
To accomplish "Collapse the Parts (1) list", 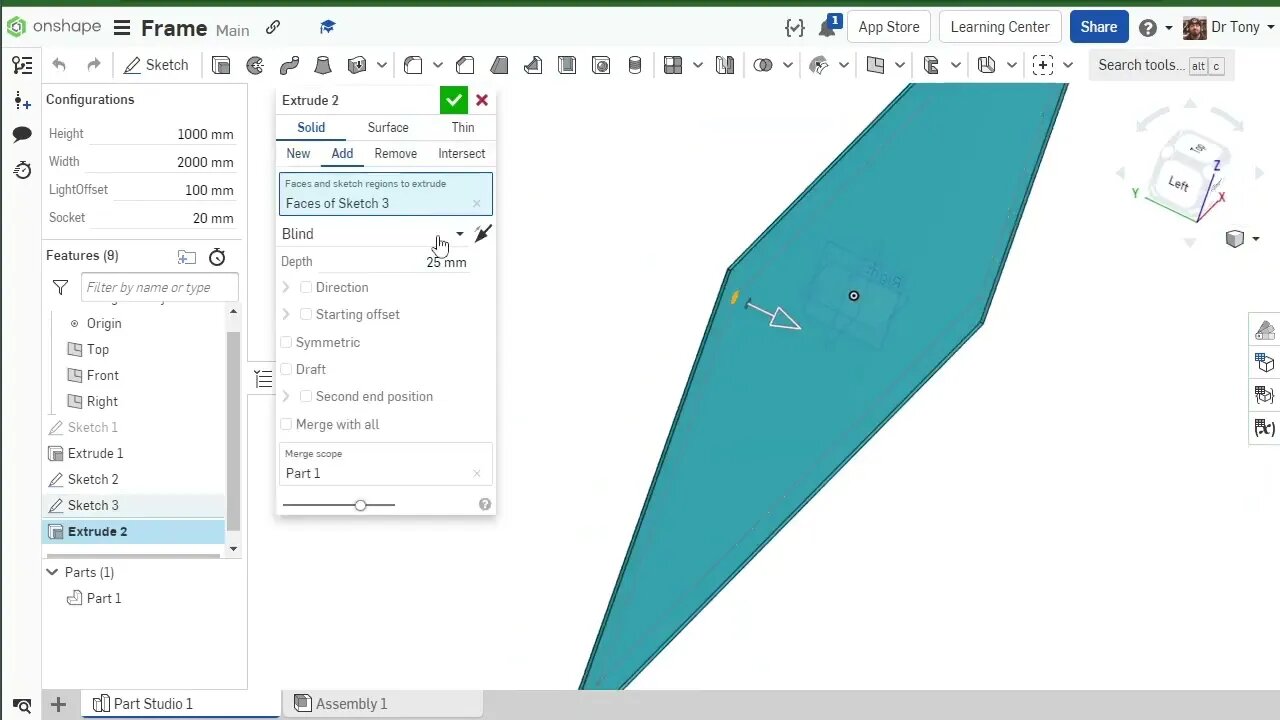I will coord(52,572).
